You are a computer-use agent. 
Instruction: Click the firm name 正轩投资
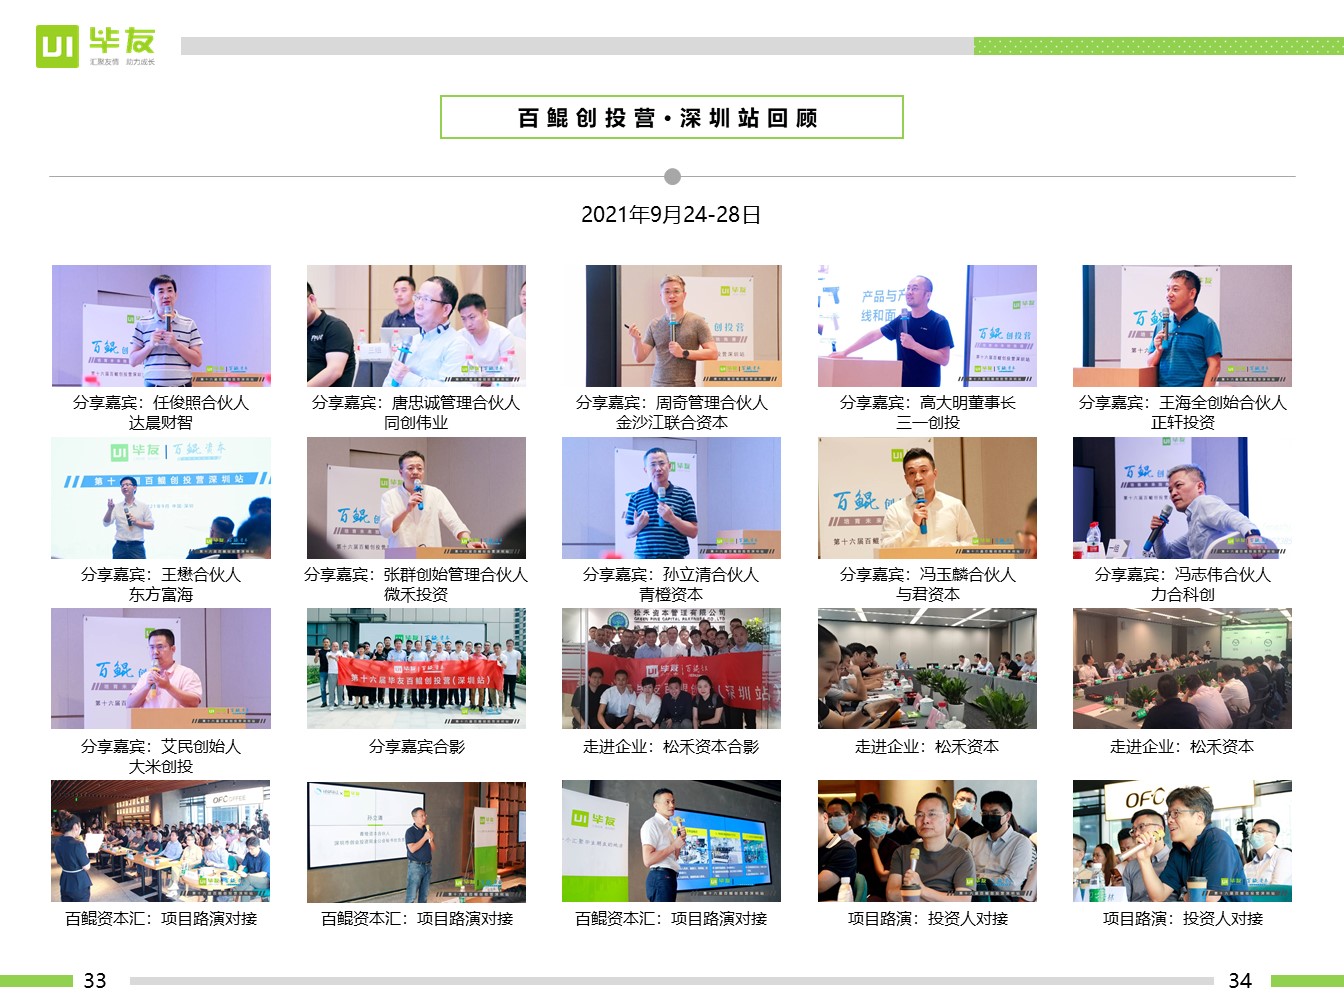[1182, 423]
